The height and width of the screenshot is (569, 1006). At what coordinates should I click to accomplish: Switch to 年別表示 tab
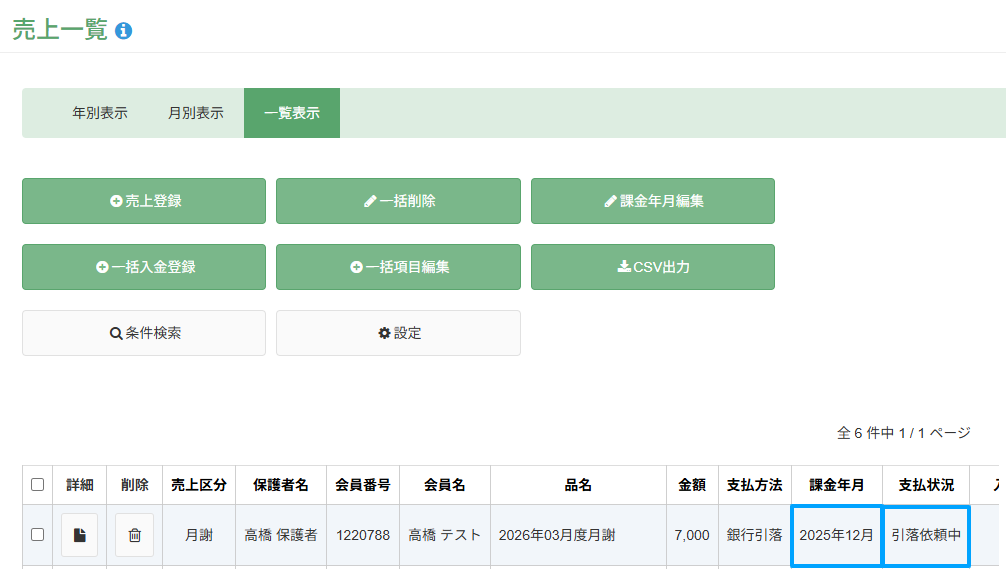100,113
